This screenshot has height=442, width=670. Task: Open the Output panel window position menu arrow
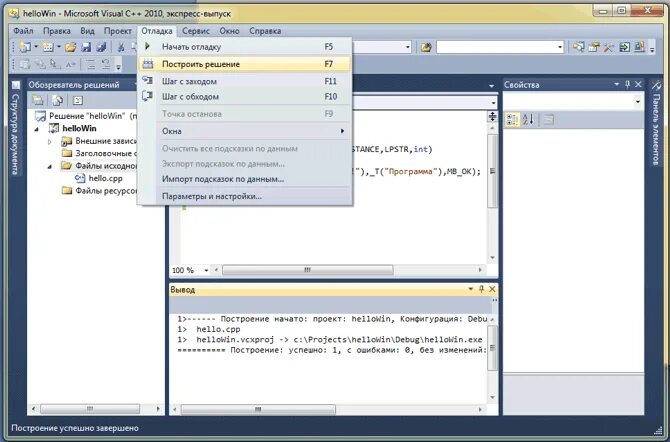(x=470, y=289)
